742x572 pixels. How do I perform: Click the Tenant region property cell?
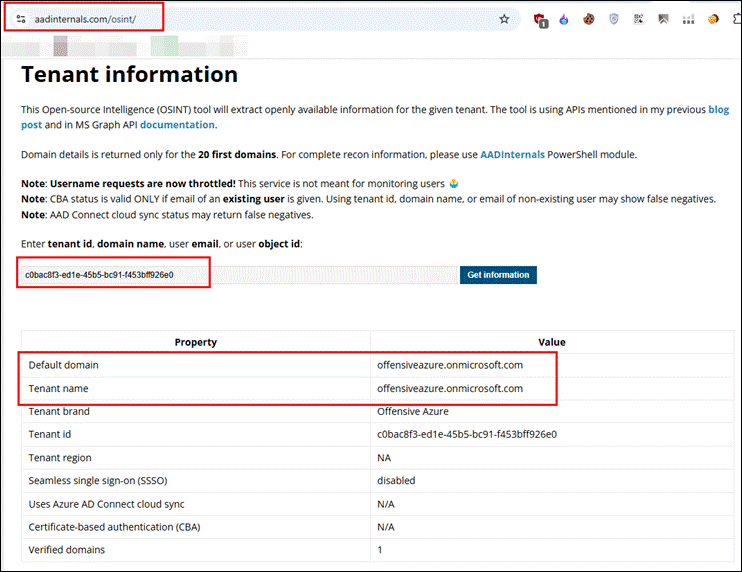[x=195, y=458]
